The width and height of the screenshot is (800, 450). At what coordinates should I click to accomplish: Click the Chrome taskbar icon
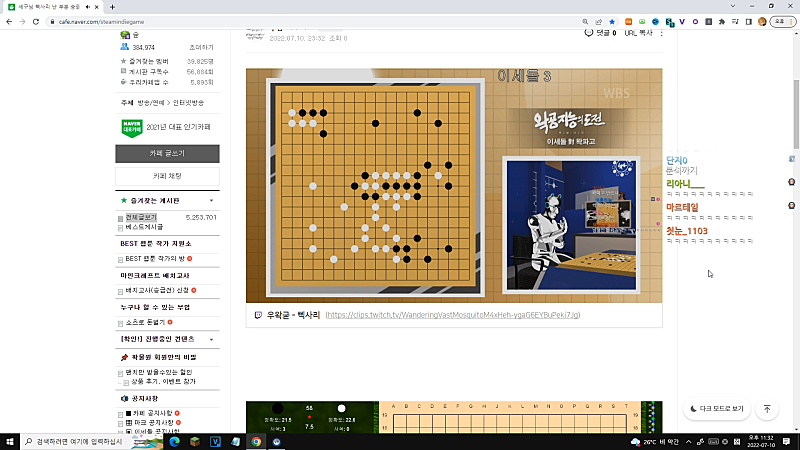coord(256,442)
